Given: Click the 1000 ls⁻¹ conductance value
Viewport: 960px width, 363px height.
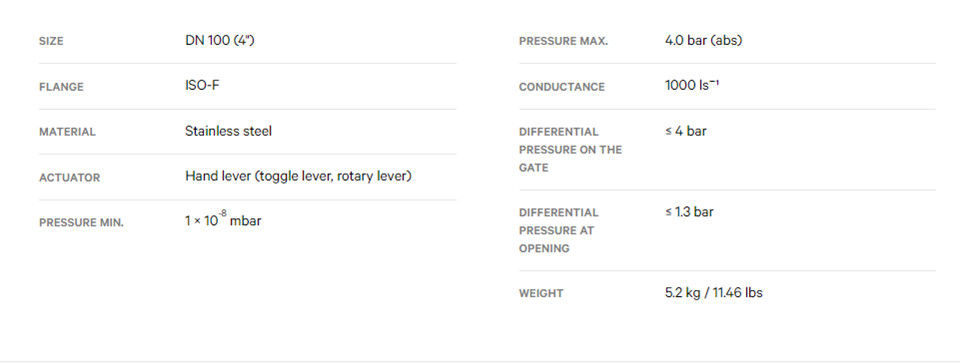Looking at the screenshot, I should click(692, 86).
